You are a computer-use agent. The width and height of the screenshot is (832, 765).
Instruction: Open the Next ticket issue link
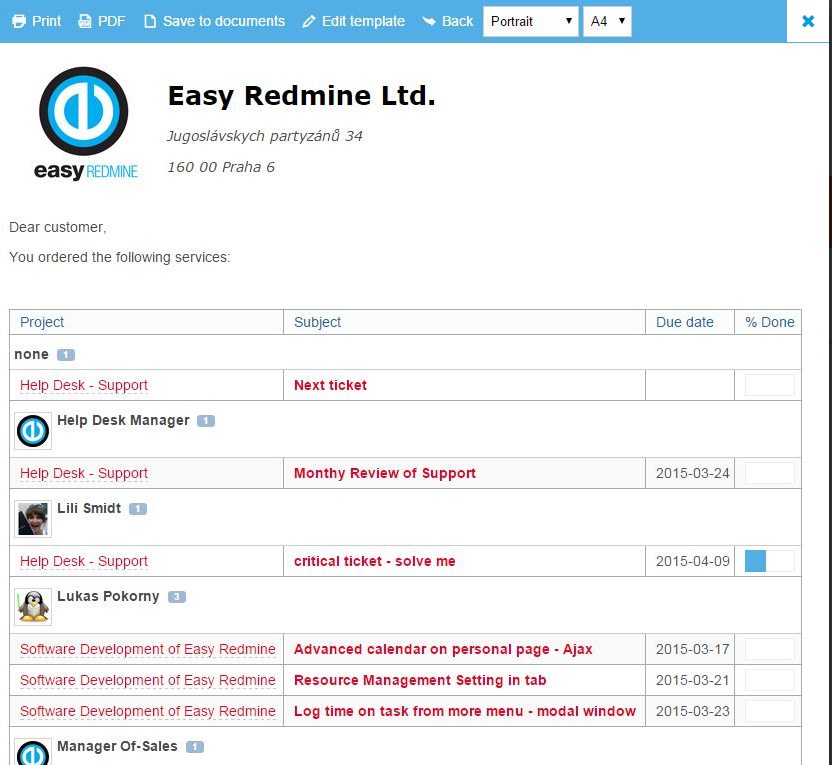(x=330, y=385)
